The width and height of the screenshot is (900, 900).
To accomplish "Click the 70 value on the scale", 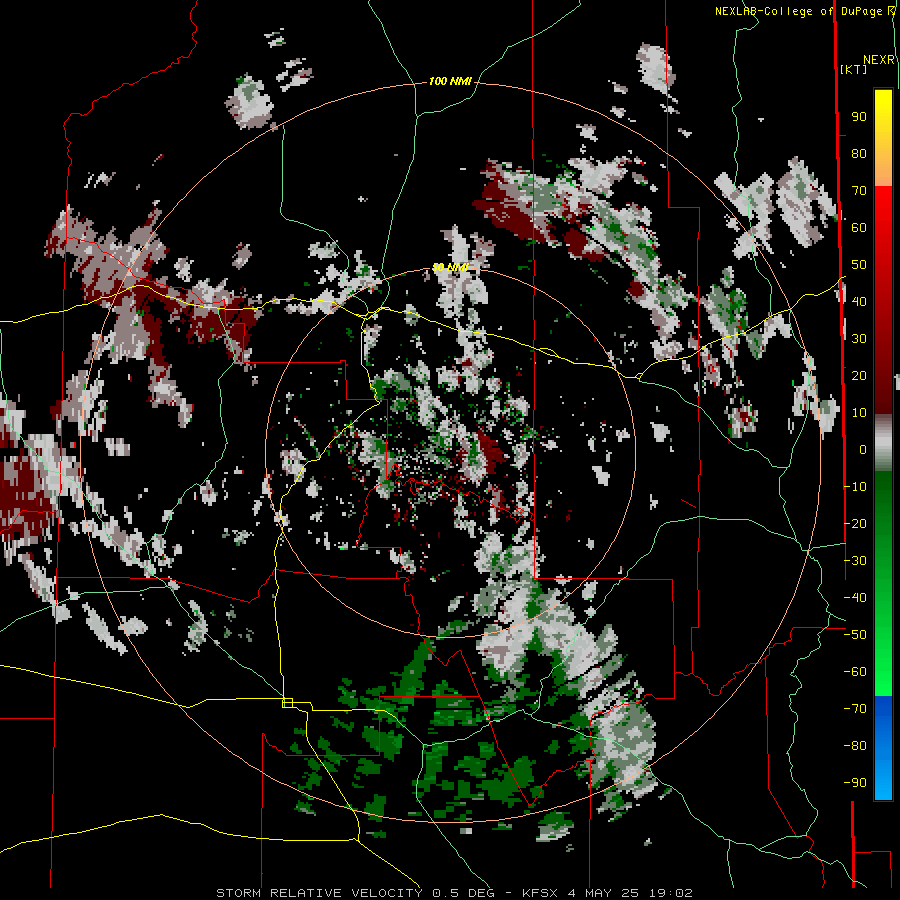I will pos(859,191).
